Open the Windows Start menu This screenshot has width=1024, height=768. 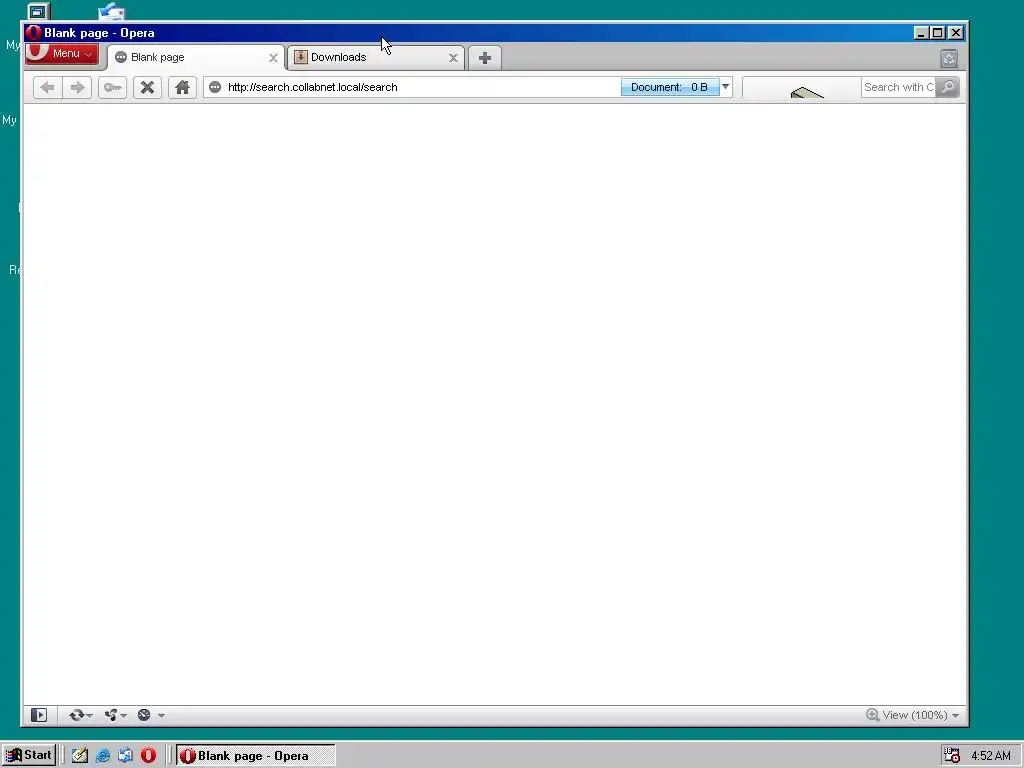click(x=29, y=756)
